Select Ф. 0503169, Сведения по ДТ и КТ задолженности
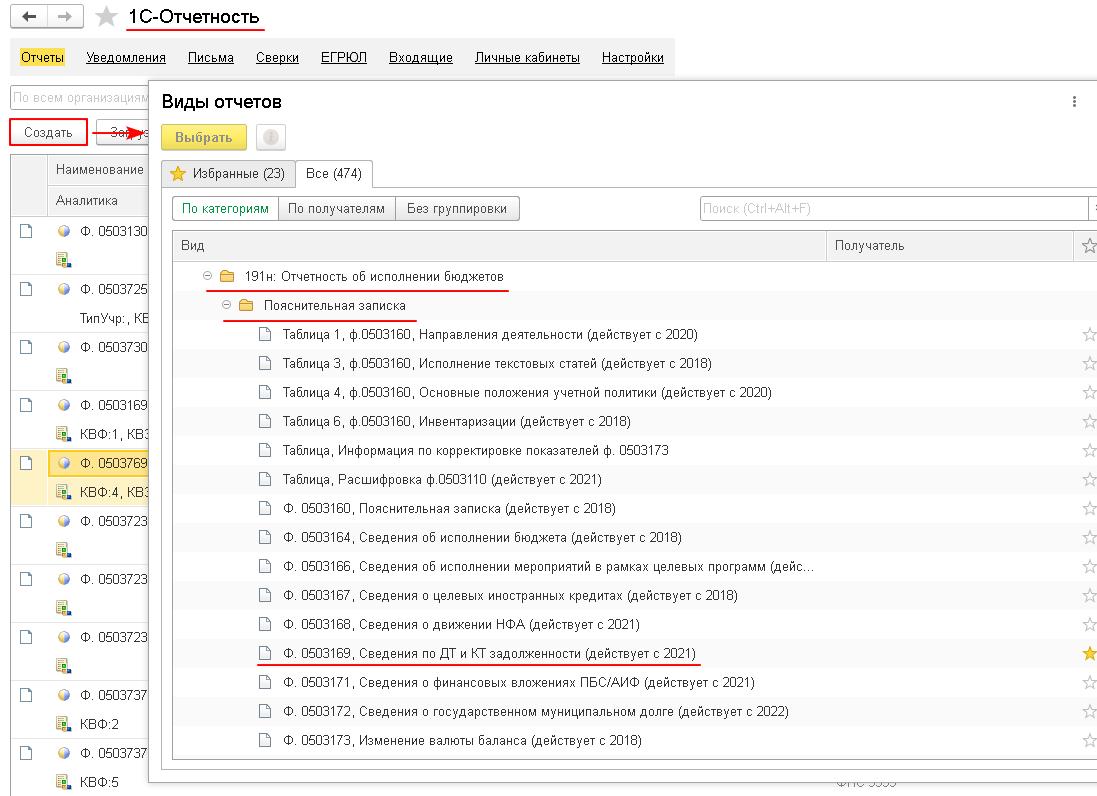Viewport: 1097px width, 796px height. coord(489,653)
